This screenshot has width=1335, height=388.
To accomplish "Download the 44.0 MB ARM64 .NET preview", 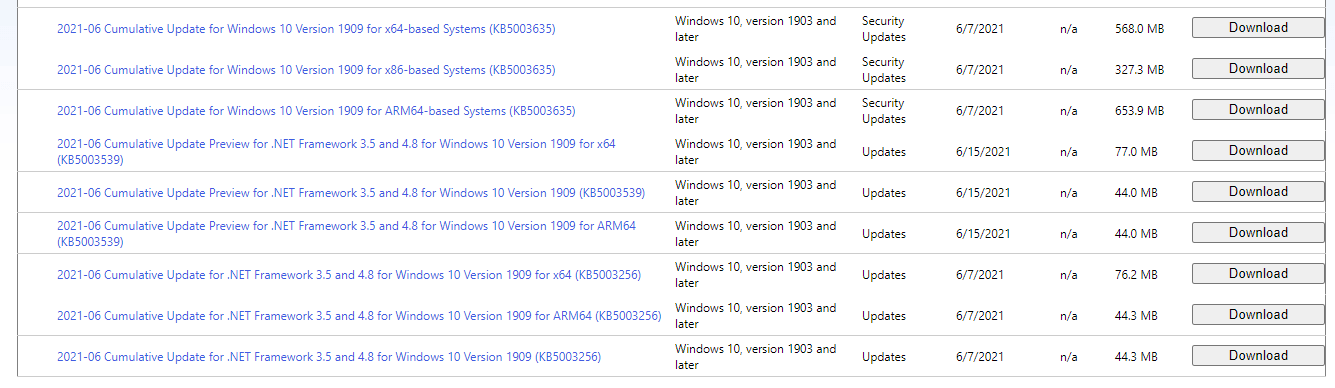I will tap(1258, 233).
